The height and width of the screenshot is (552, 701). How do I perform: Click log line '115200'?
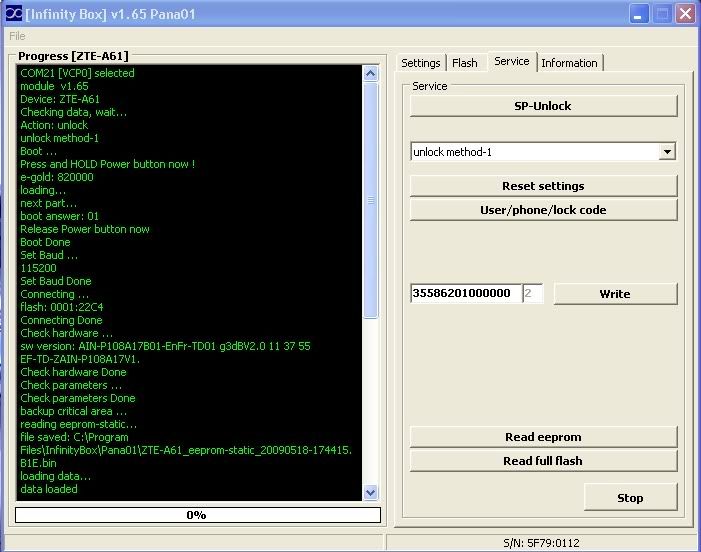tap(38, 268)
